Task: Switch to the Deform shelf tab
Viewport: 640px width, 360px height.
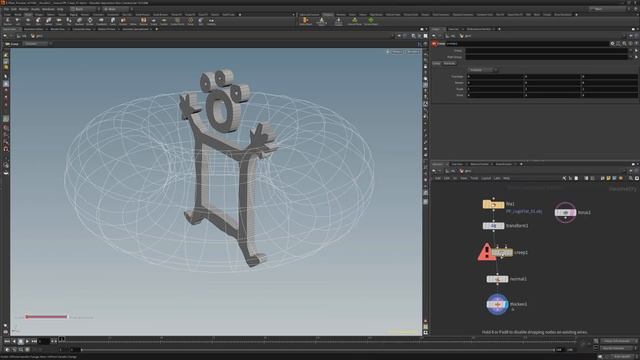Action: coord(51,15)
